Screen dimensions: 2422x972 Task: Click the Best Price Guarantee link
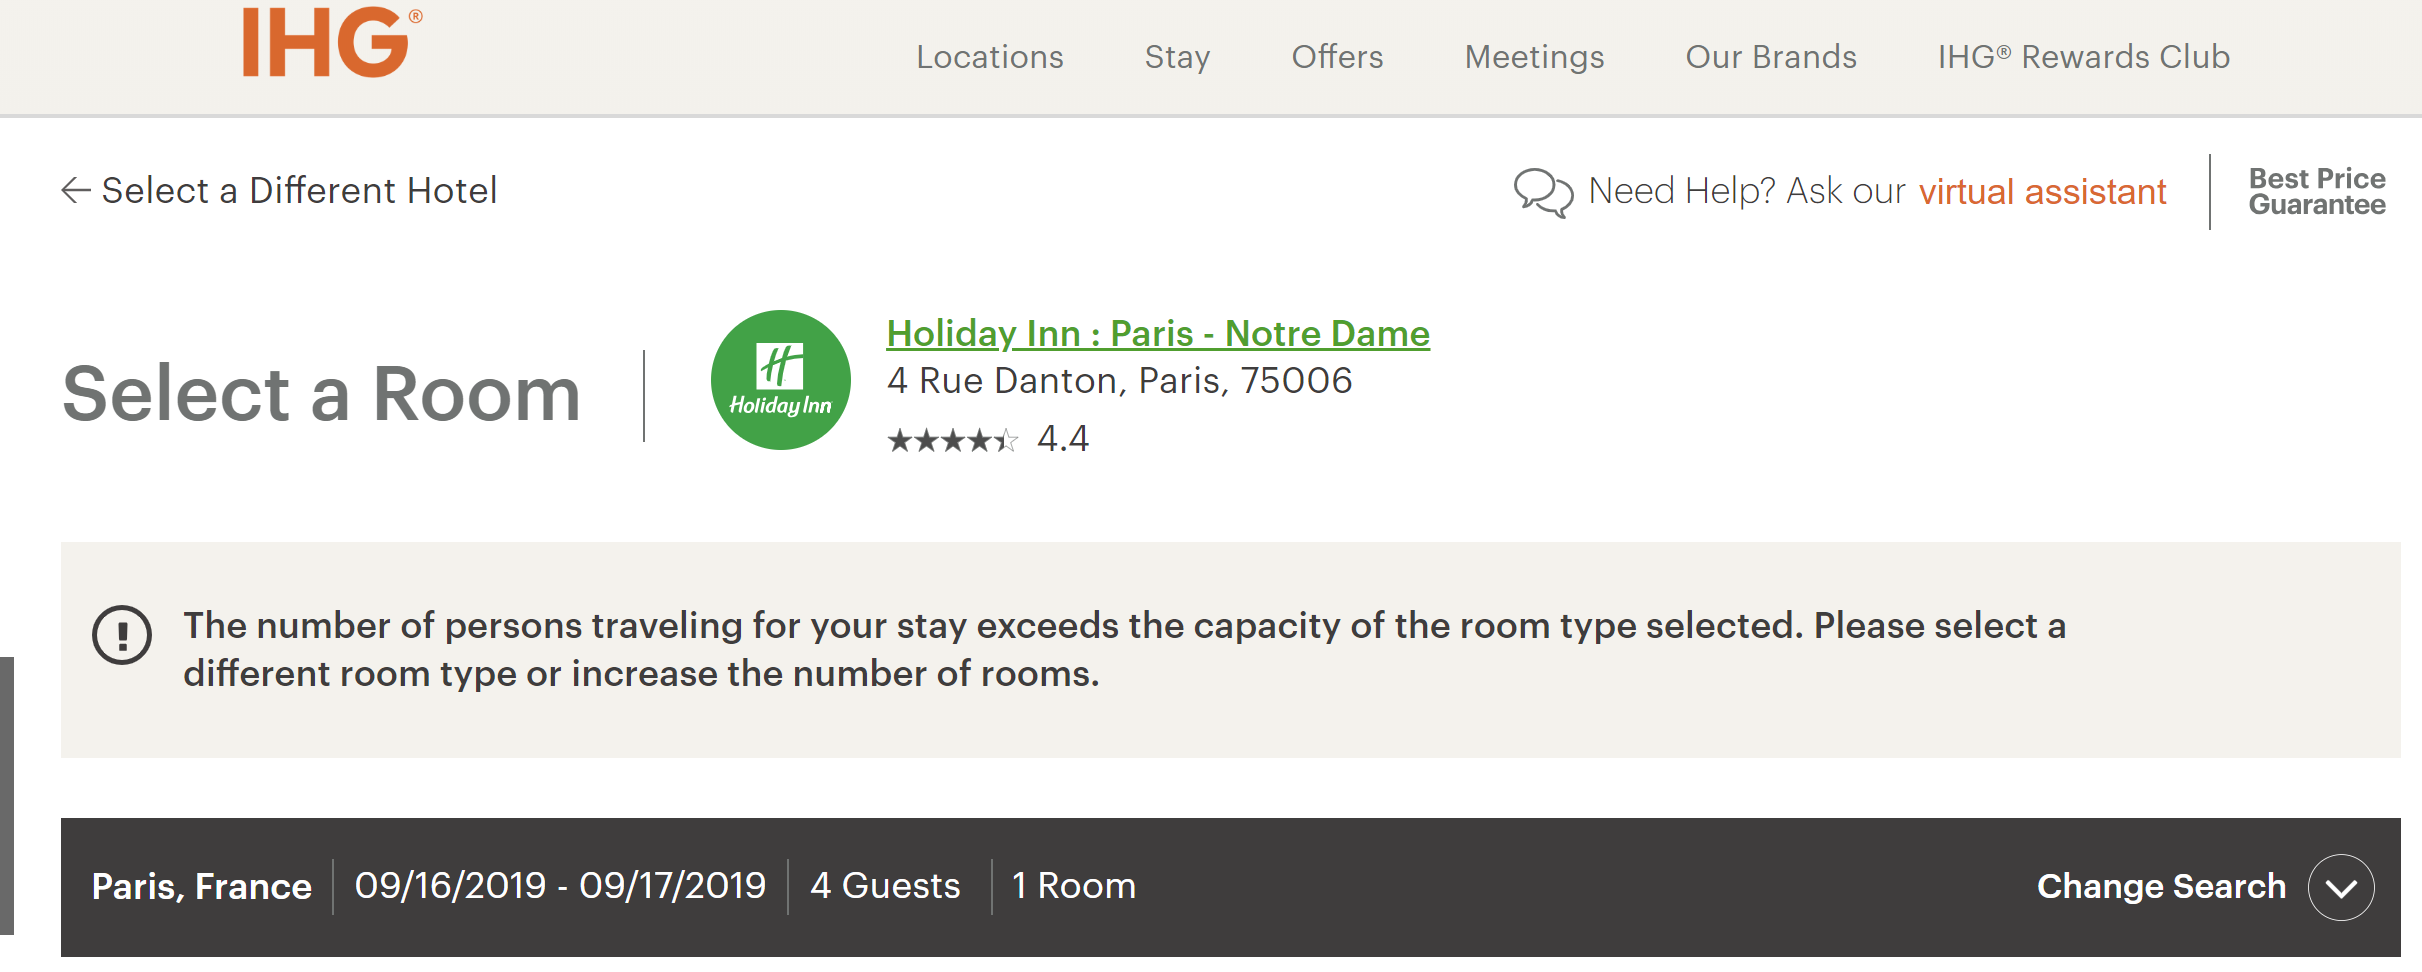[2316, 191]
